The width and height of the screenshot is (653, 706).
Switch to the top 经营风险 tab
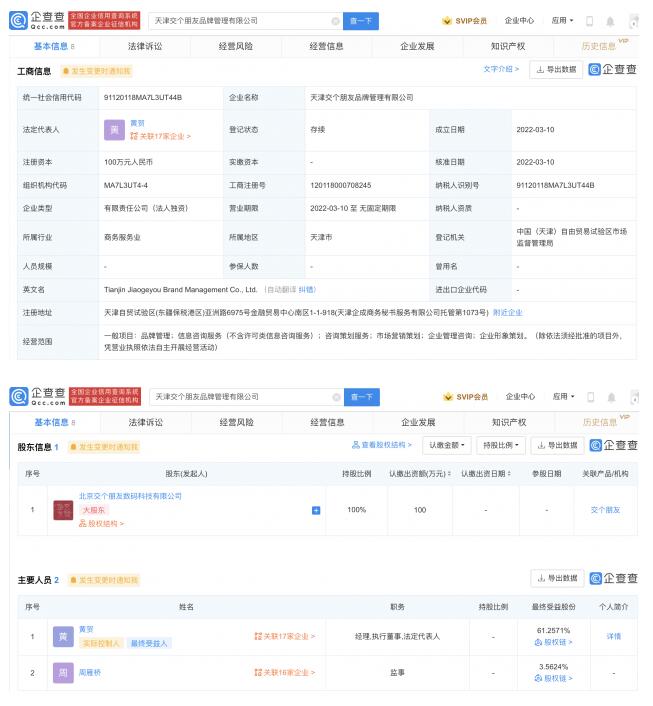[x=236, y=46]
